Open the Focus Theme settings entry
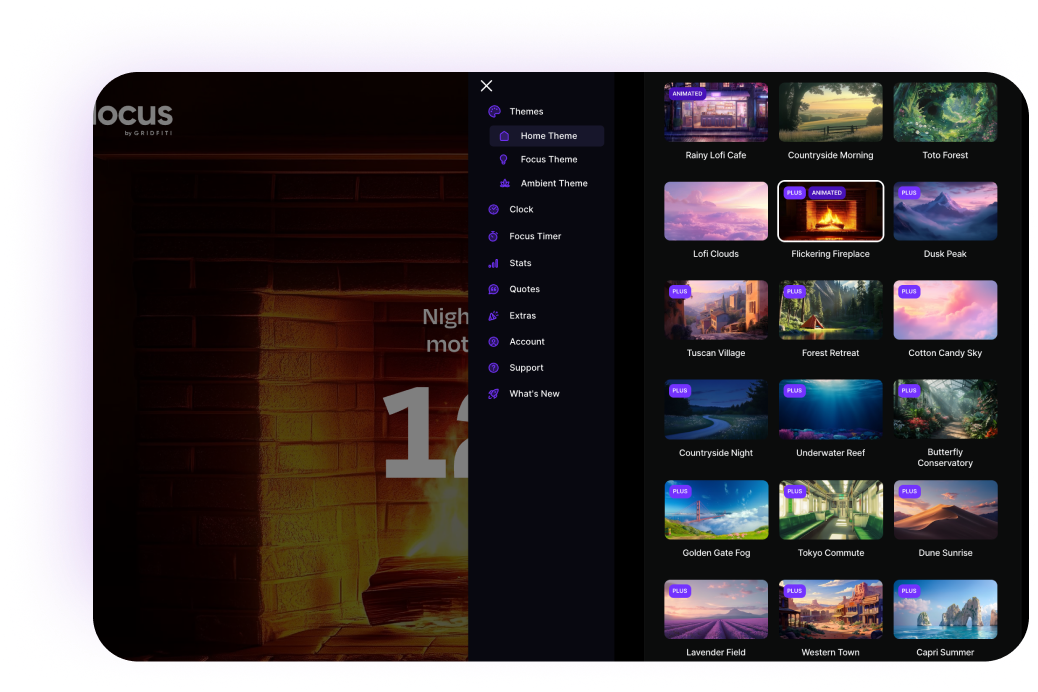The height and width of the screenshot is (692, 1038). (546, 159)
